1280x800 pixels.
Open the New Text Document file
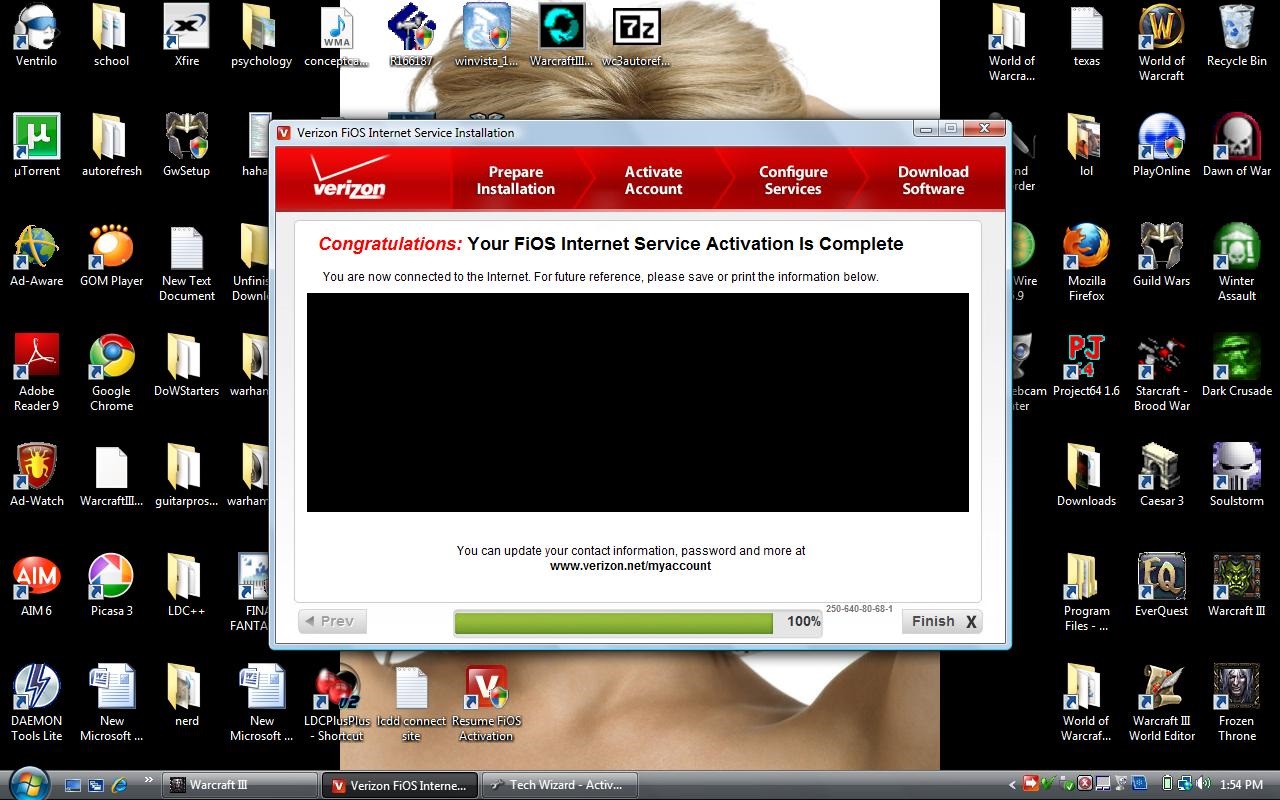187,263
